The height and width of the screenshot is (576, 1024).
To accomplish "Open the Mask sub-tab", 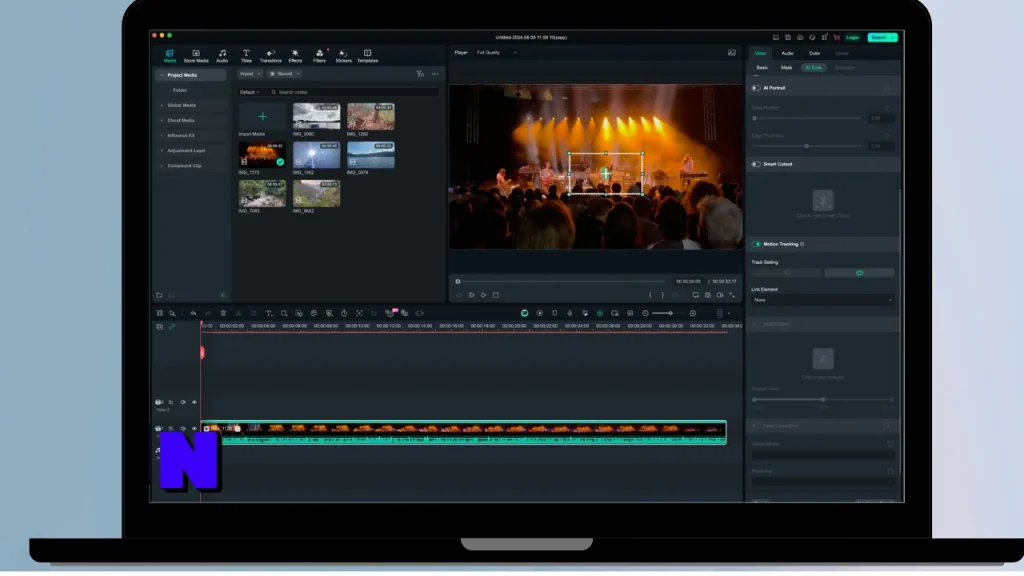I will point(786,67).
